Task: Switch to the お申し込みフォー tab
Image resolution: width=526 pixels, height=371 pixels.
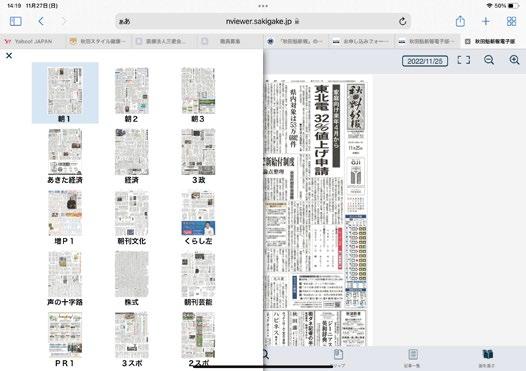Action: [x=362, y=41]
